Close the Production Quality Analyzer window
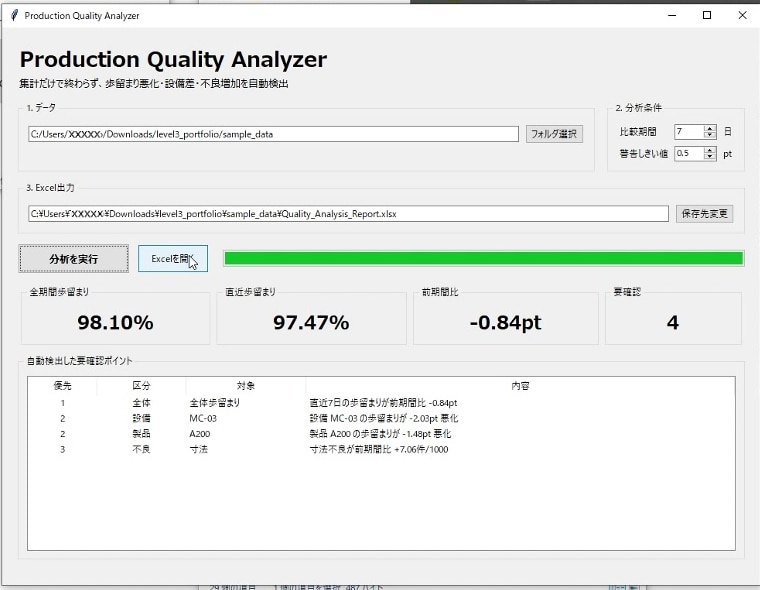Image resolution: width=760 pixels, height=590 pixels. pos(742,15)
